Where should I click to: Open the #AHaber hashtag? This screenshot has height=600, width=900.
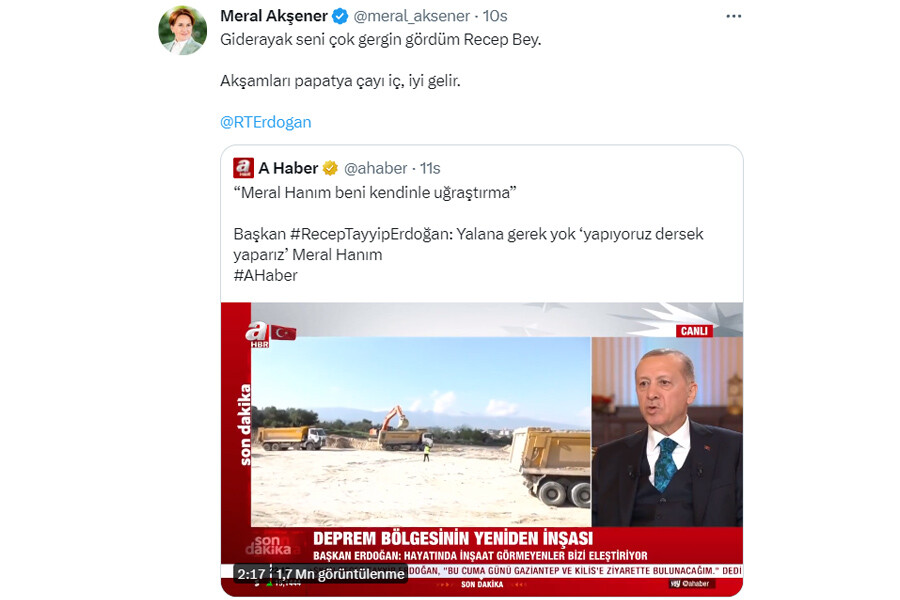[265, 276]
